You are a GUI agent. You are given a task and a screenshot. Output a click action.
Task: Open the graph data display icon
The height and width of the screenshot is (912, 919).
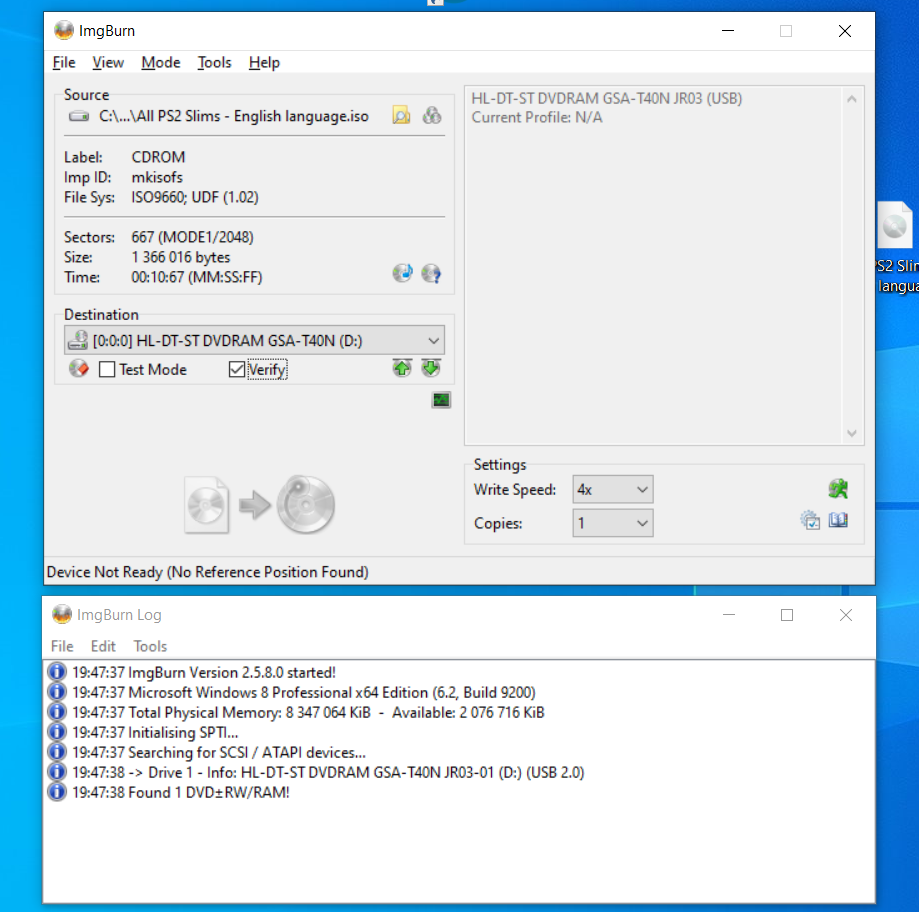pos(441,400)
